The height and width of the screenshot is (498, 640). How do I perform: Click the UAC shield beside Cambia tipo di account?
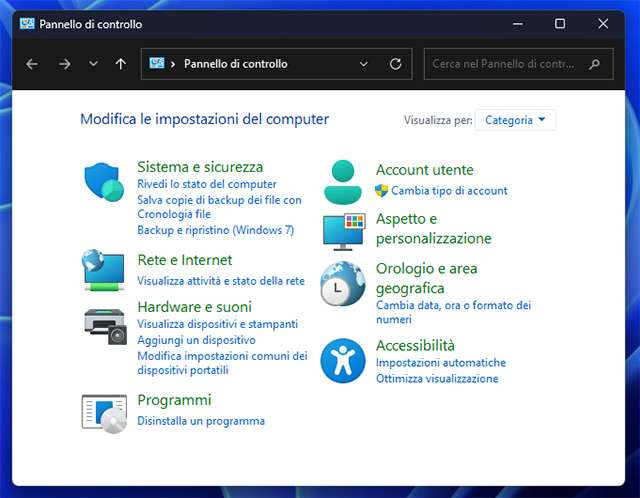click(381, 191)
